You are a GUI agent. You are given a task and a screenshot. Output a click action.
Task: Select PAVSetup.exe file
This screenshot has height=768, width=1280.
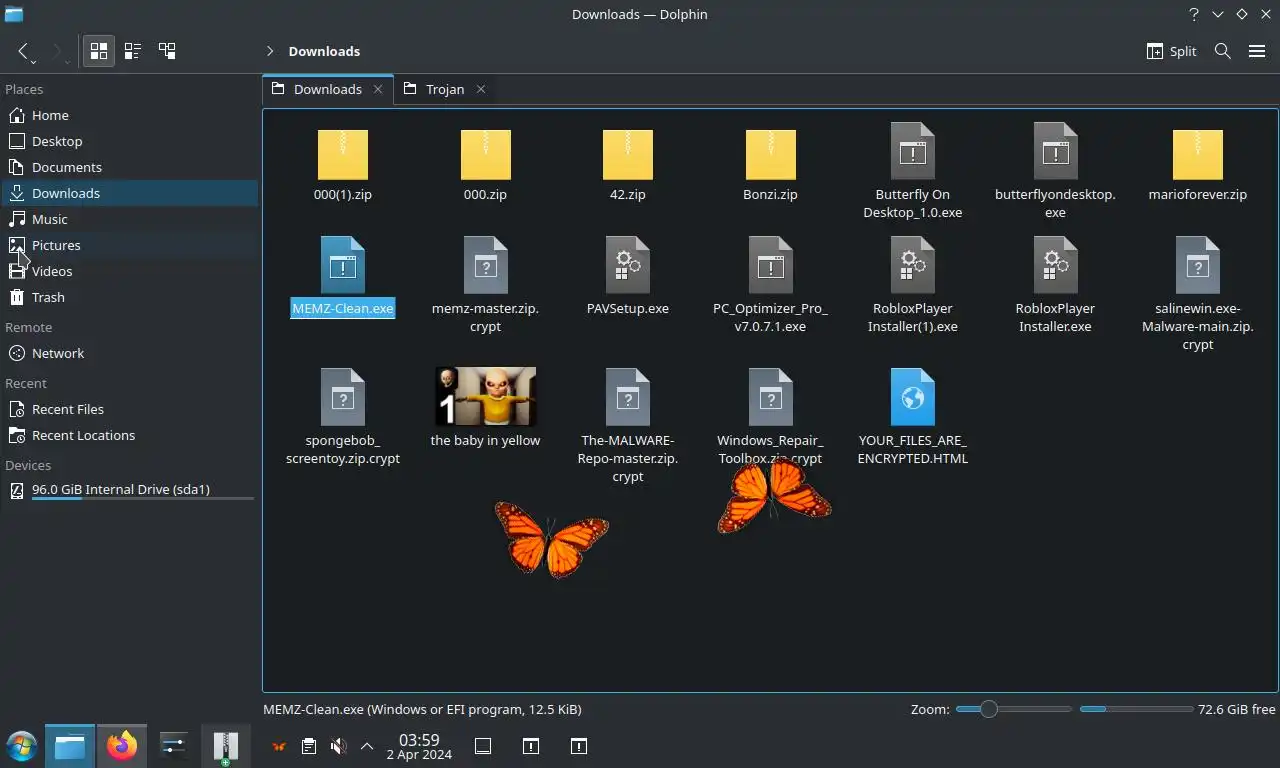[628, 278]
